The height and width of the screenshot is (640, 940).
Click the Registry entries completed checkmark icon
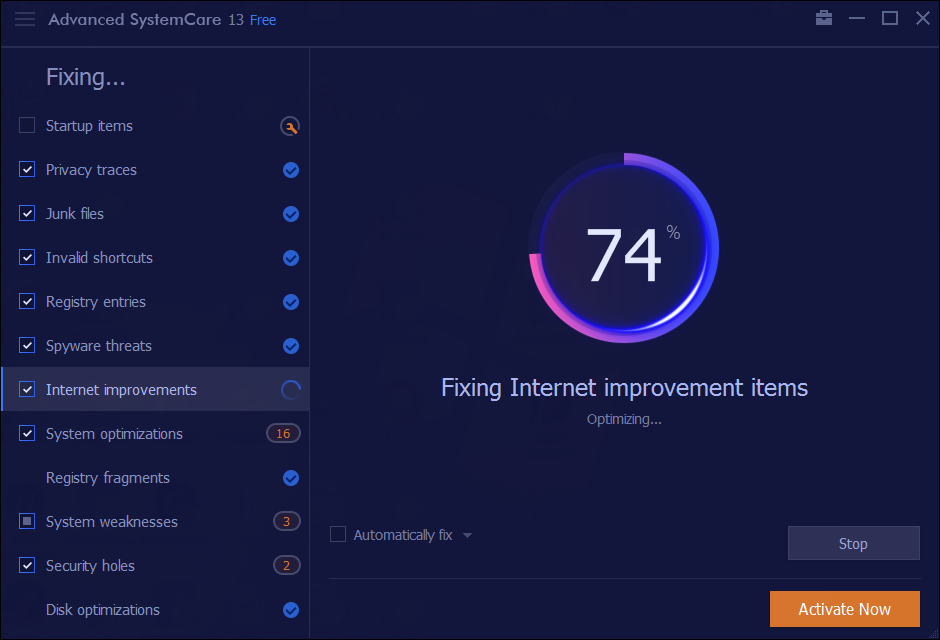(291, 302)
